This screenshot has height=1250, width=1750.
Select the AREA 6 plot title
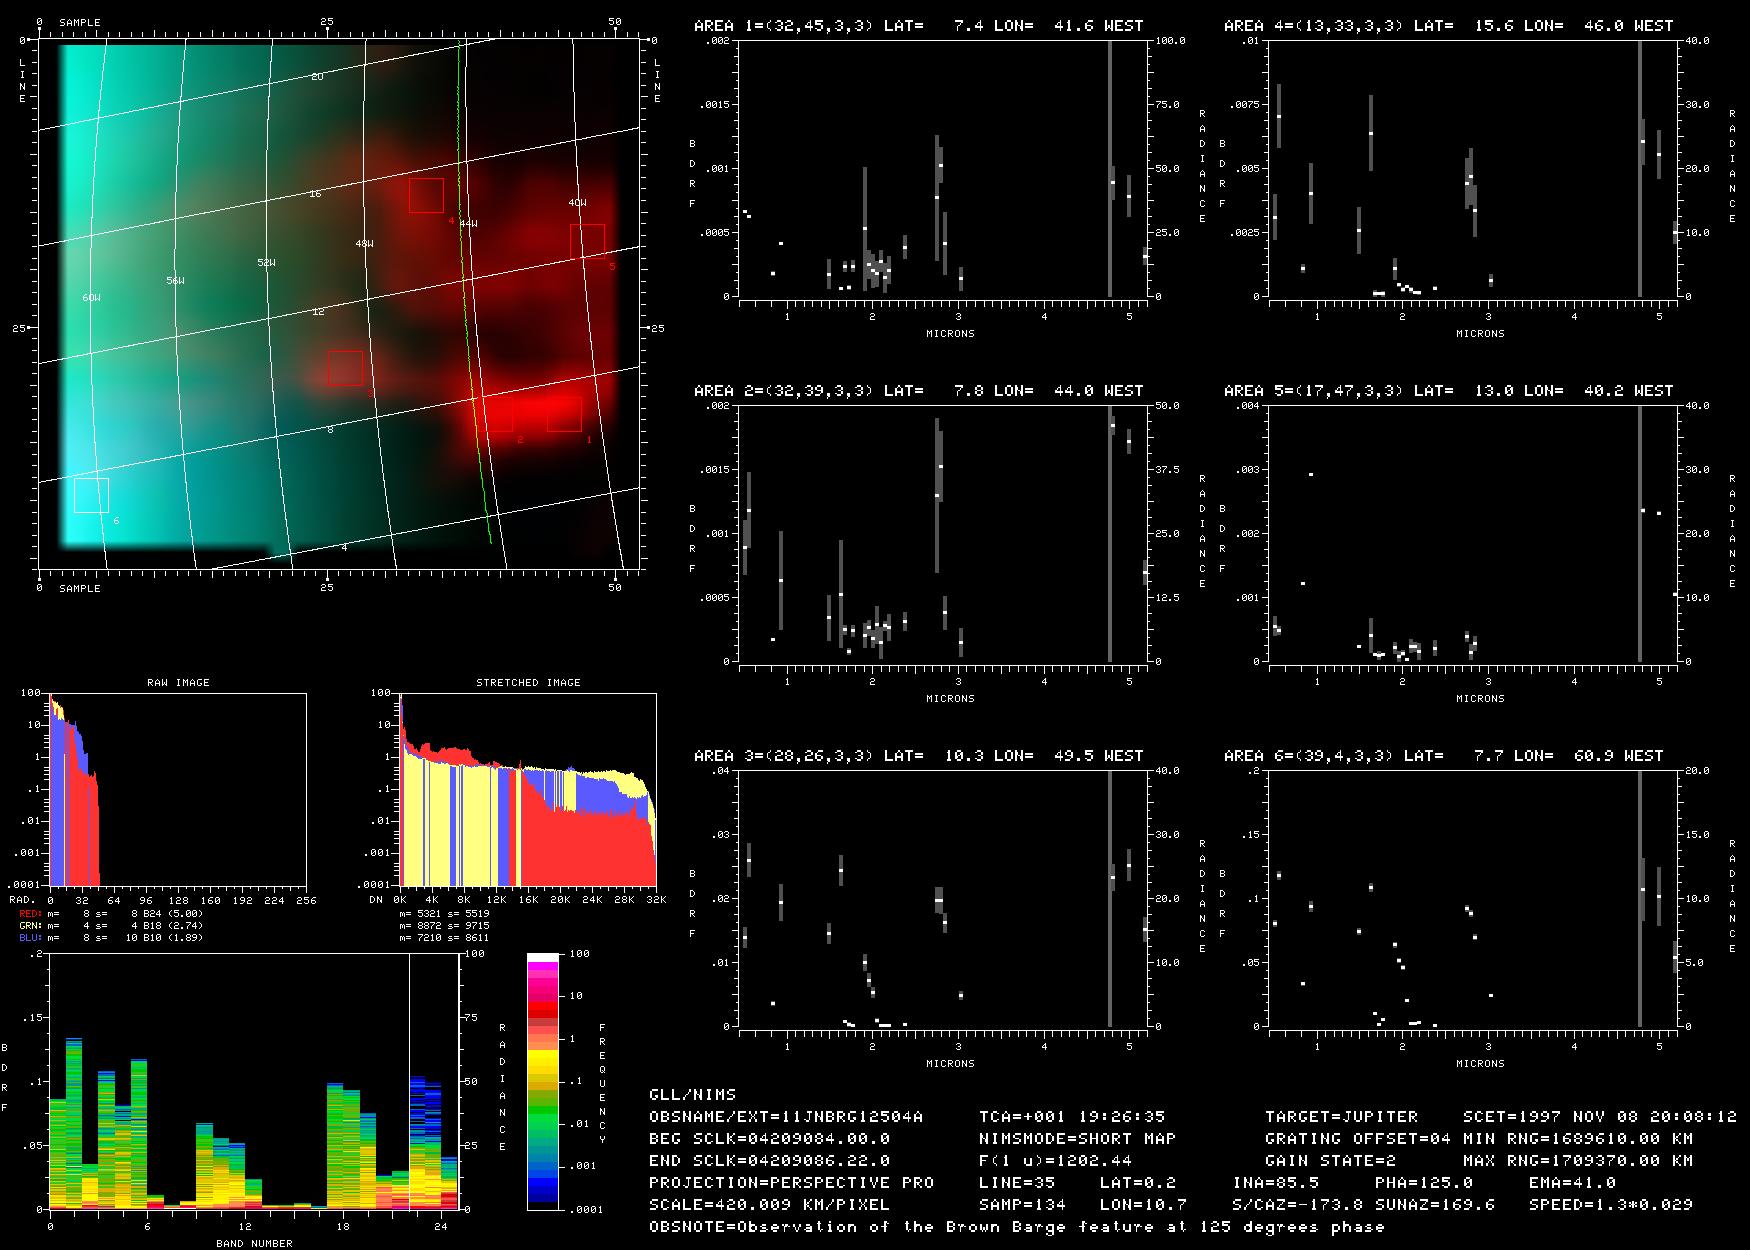pos(1444,756)
